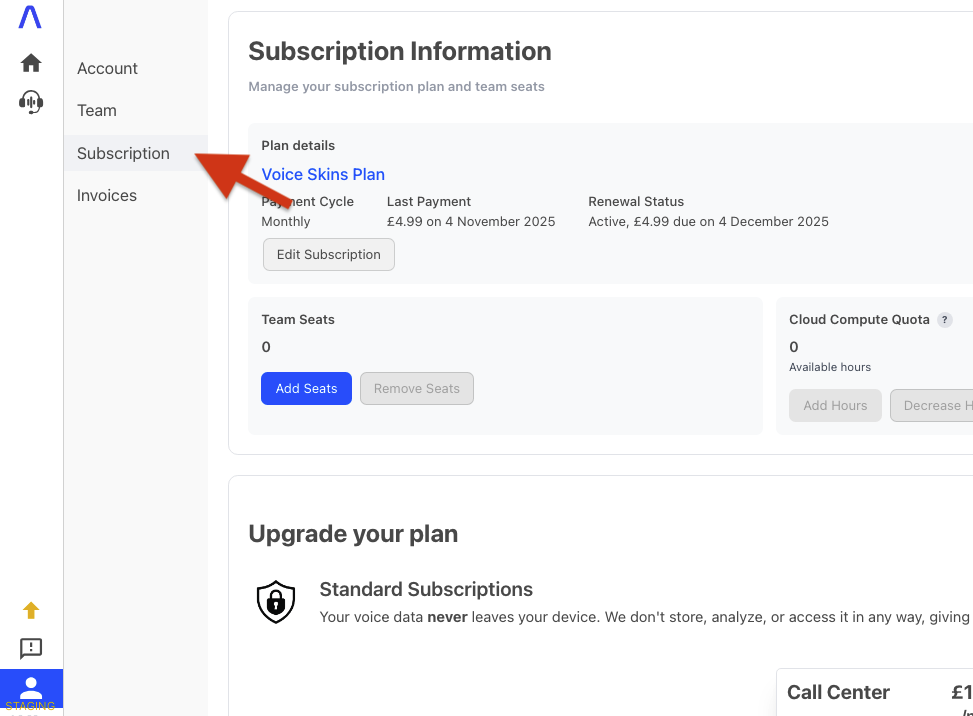Viewport: 973px width, 716px height.
Task: Click the yellow upgrade arrow icon
Action: (x=31, y=609)
